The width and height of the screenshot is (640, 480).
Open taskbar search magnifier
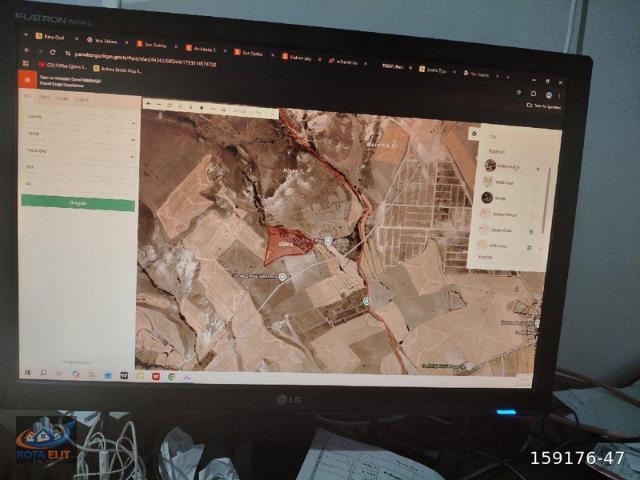tap(43, 373)
